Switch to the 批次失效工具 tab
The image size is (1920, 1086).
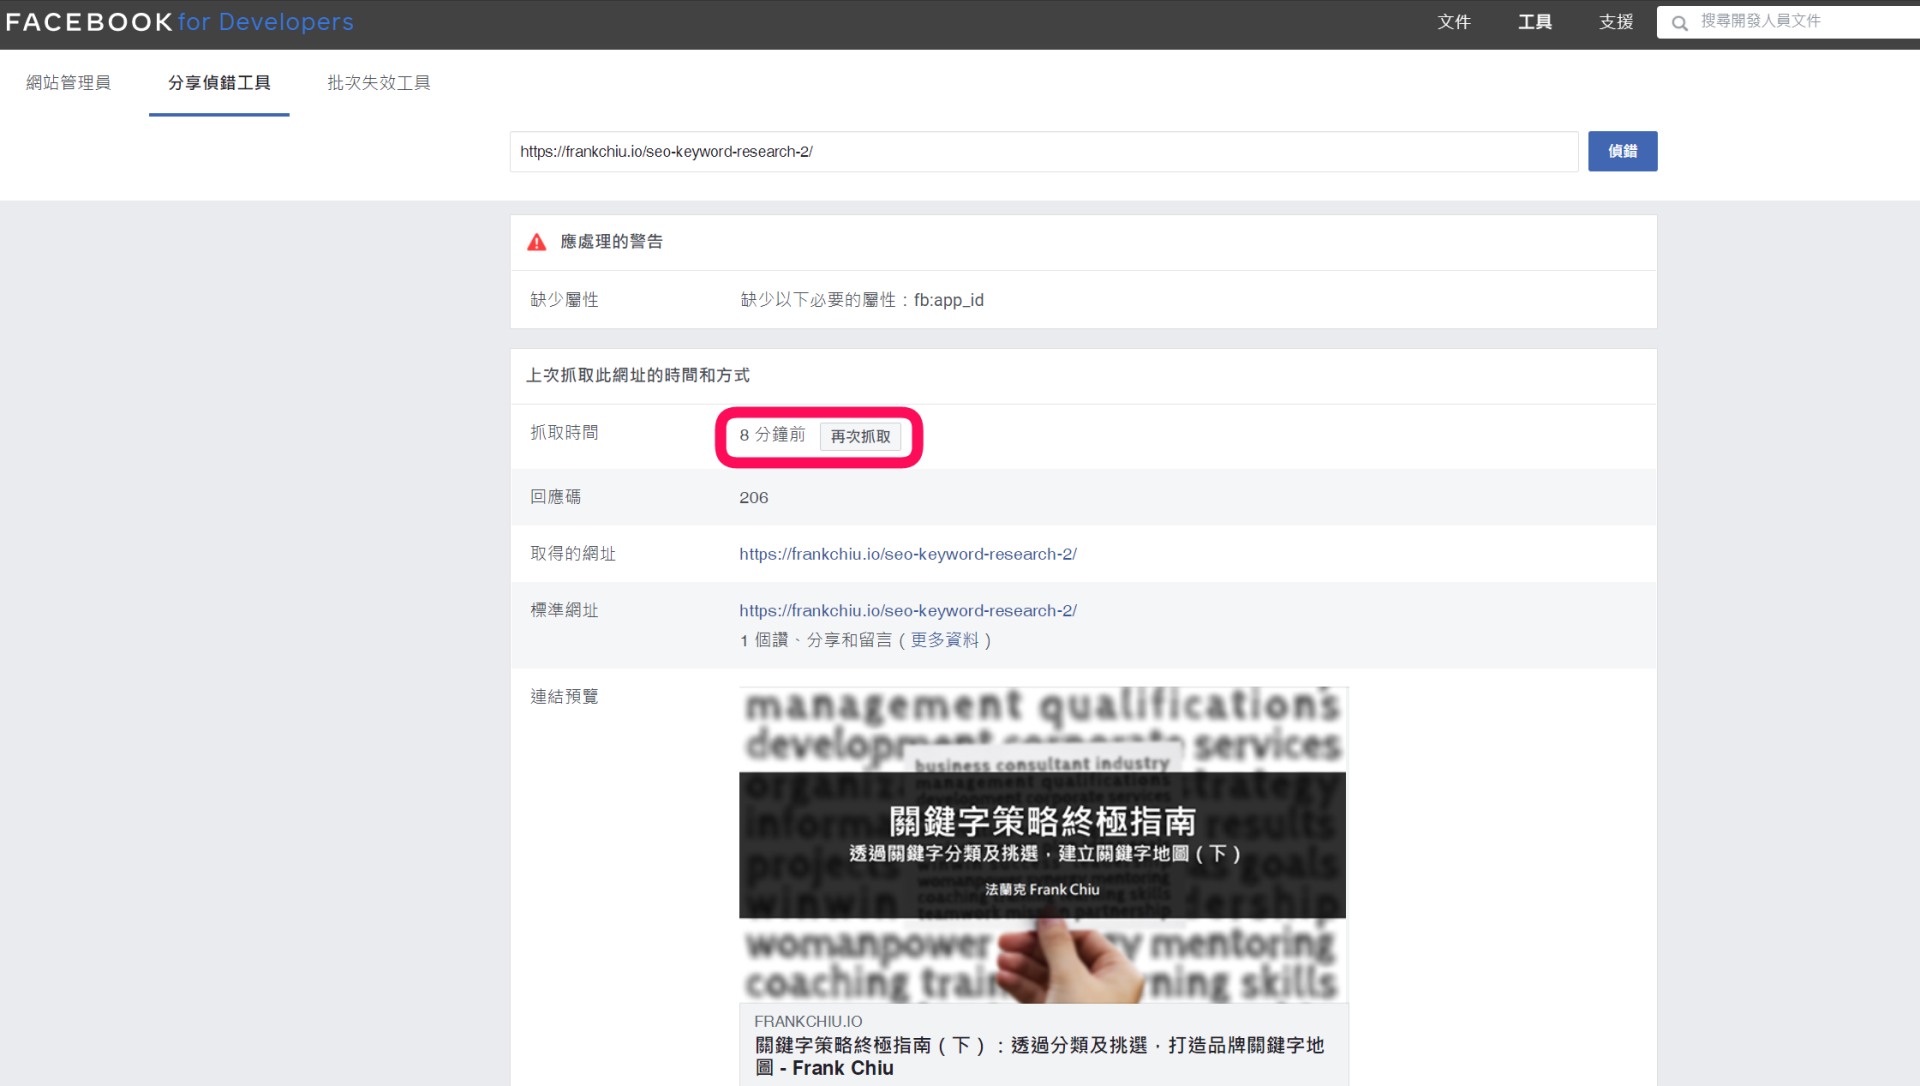click(x=379, y=83)
